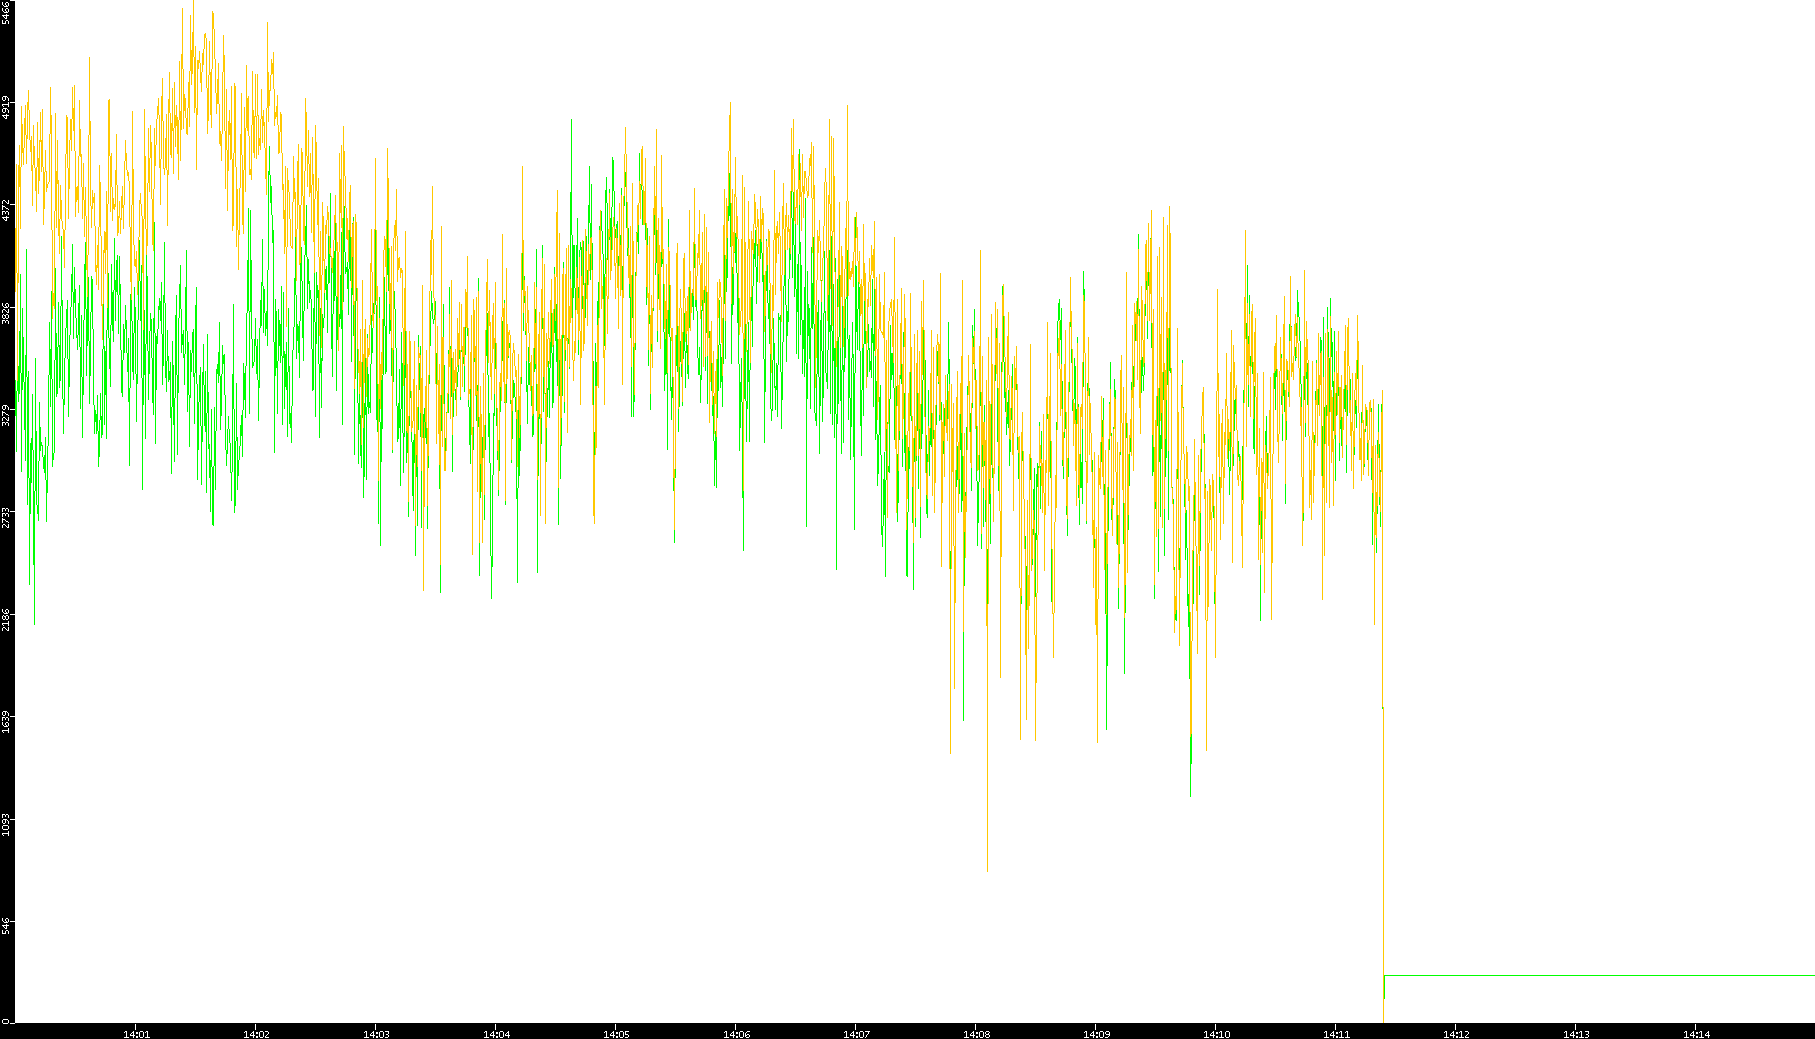Image resolution: width=1815 pixels, height=1039 pixels.
Task: Select the 14:05 time marker
Action: 616,1034
